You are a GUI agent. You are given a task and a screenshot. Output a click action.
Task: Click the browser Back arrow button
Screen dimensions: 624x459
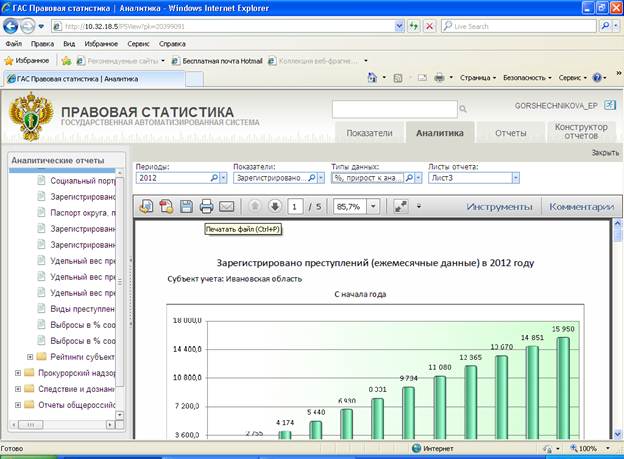[11, 26]
